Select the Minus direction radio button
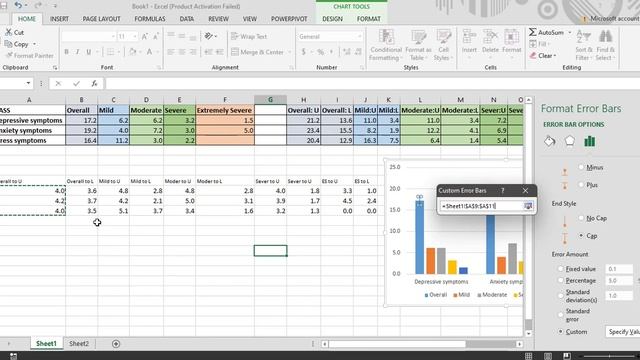The width and height of the screenshot is (640, 360). 582,167
